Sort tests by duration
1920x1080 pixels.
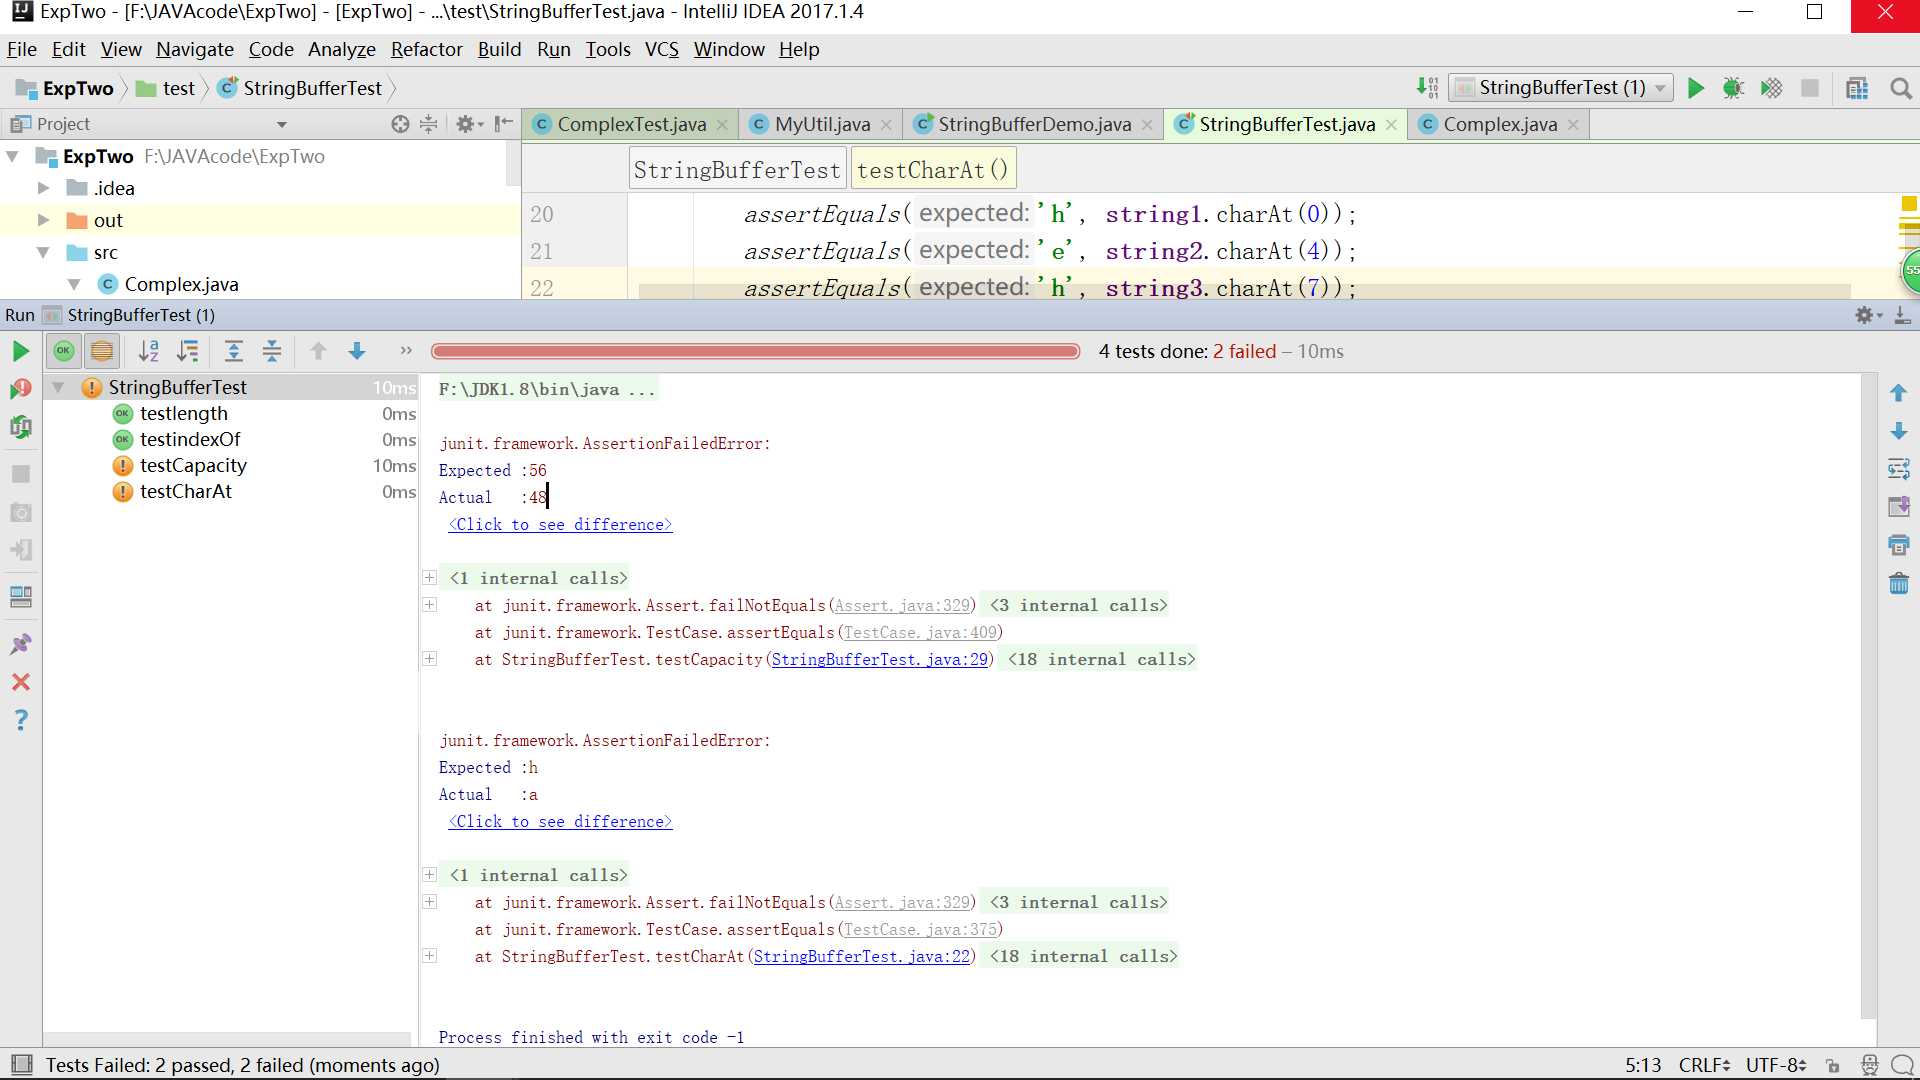187,351
